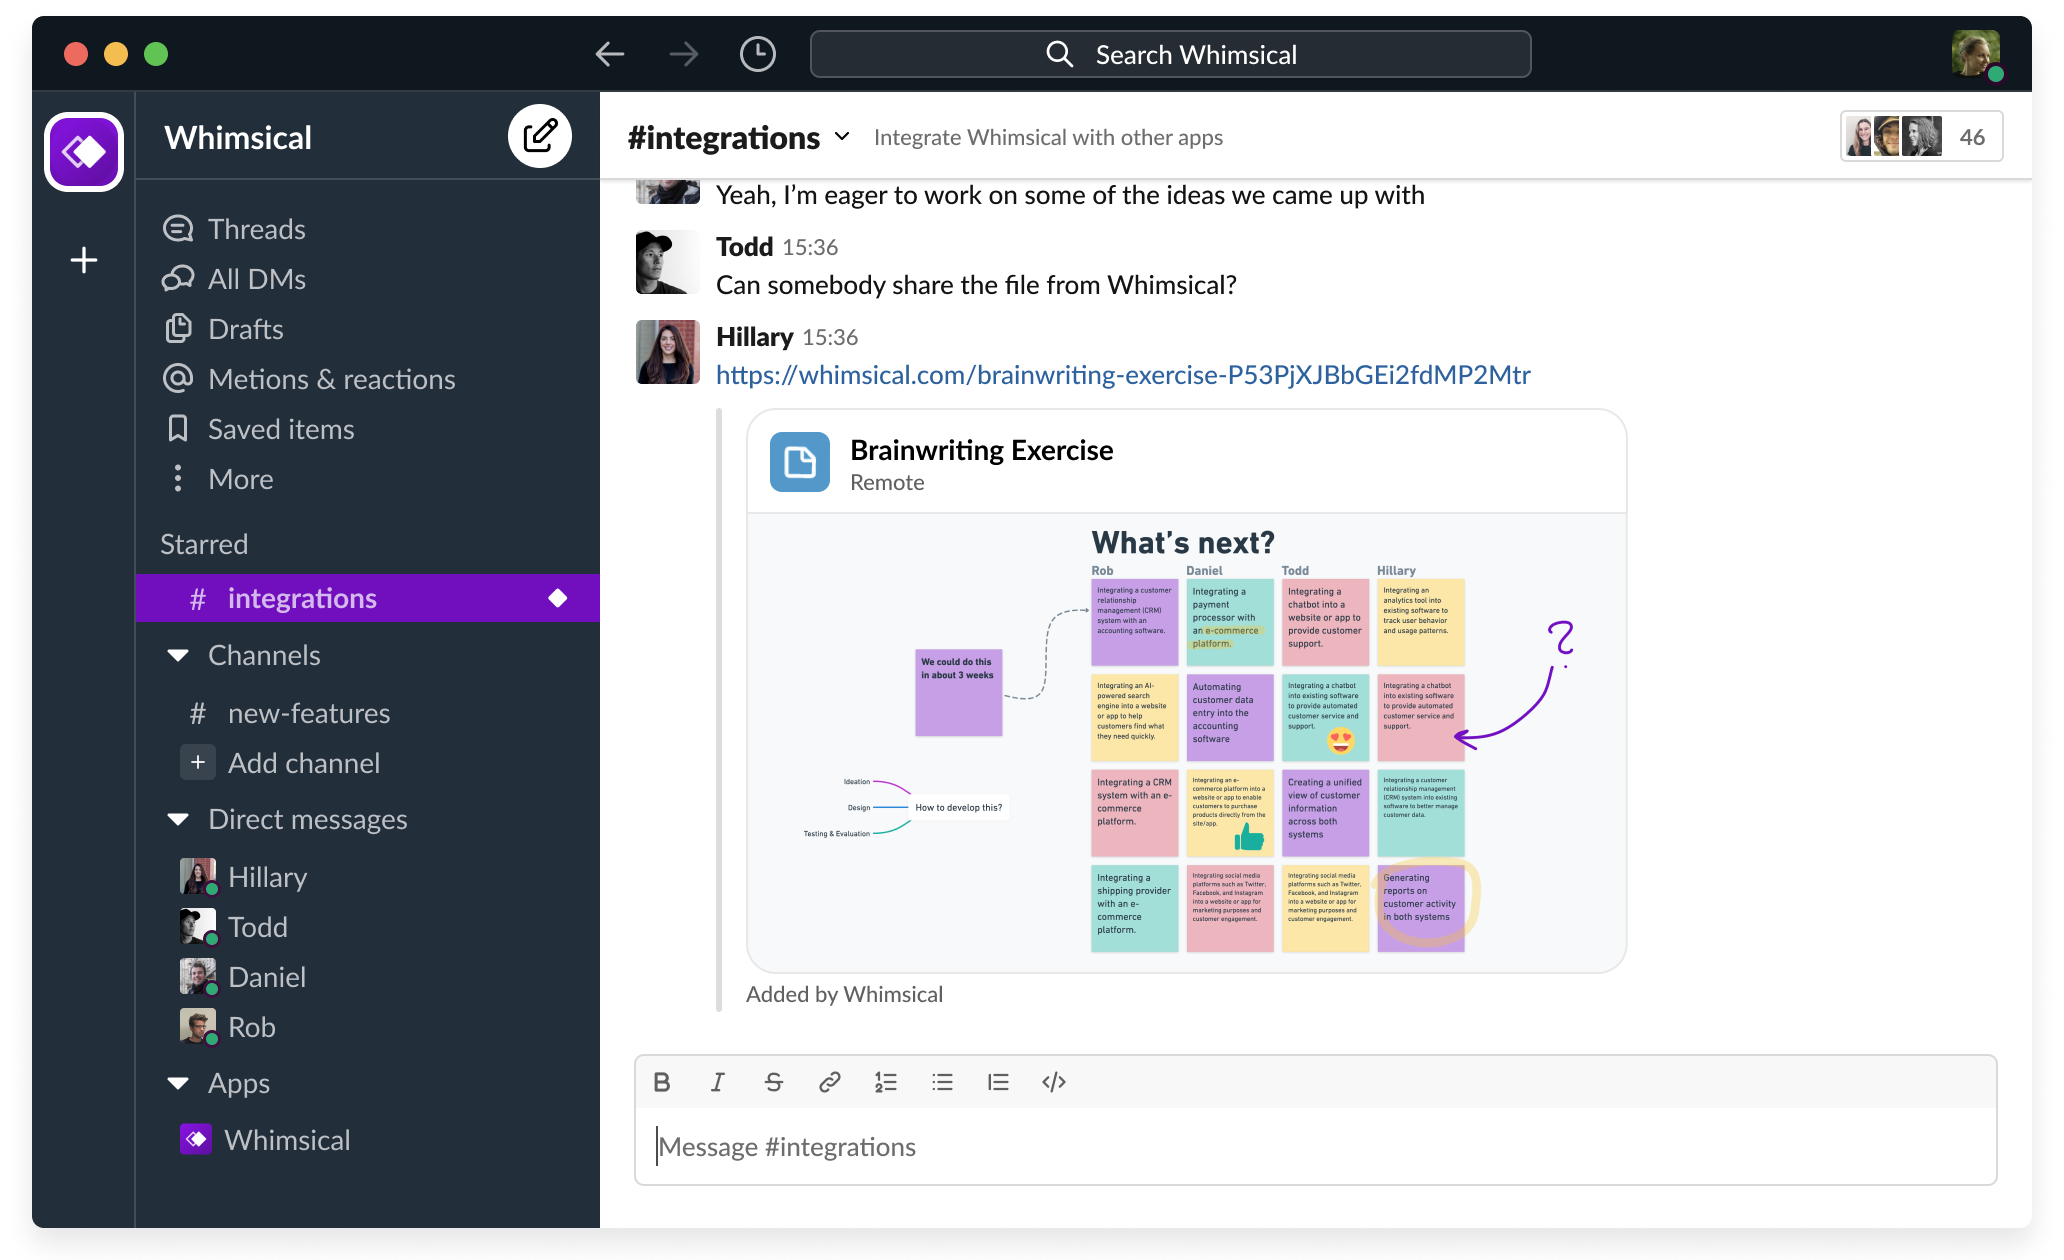
Task: Collapse the Channels section
Action: pyautogui.click(x=178, y=655)
